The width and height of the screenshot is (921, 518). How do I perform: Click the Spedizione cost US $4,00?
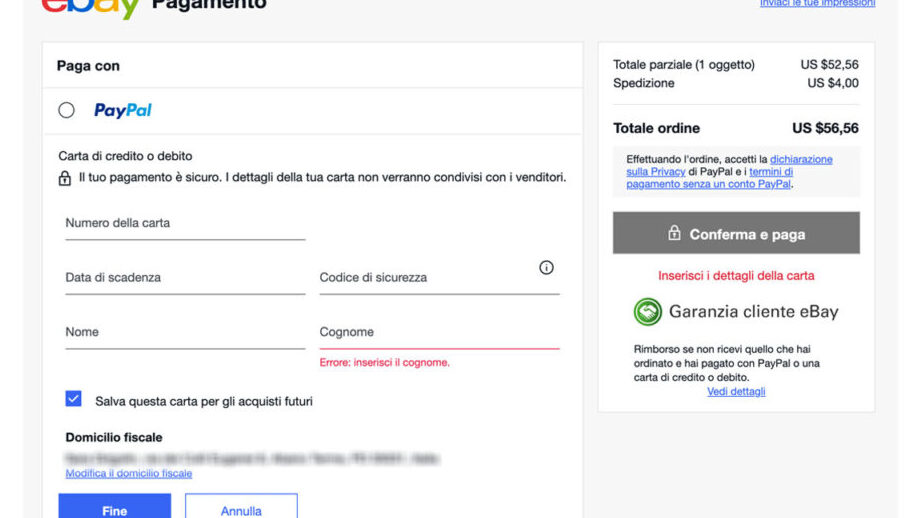click(x=833, y=83)
